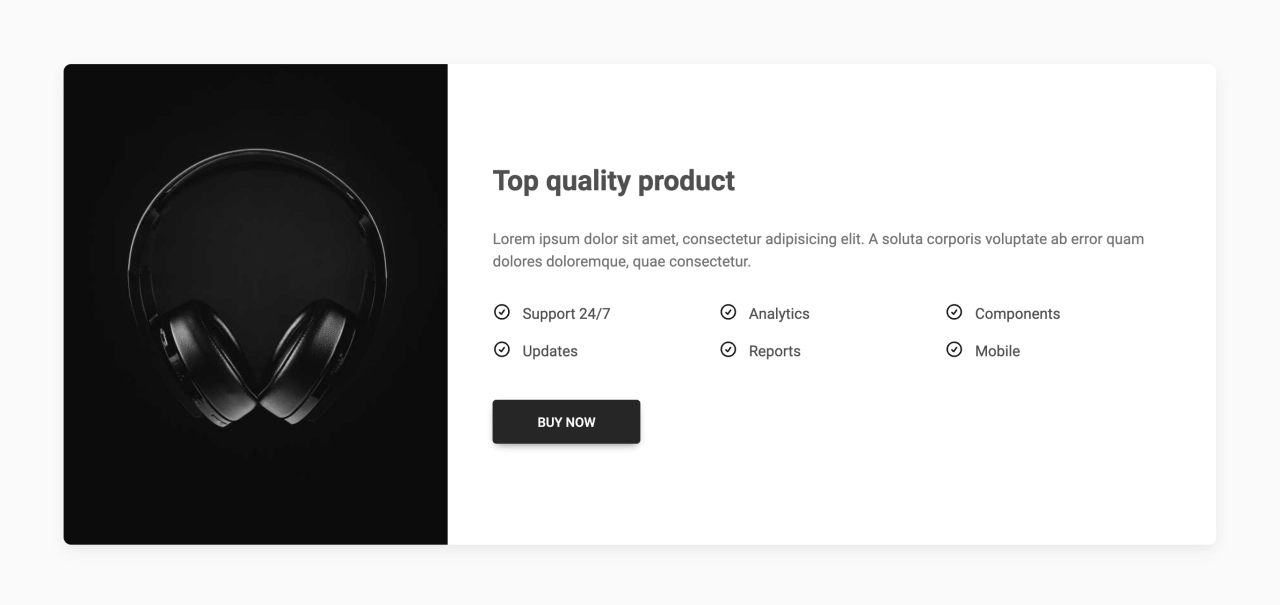Click the check icon beside Updates
The height and width of the screenshot is (605, 1280).
tap(502, 350)
